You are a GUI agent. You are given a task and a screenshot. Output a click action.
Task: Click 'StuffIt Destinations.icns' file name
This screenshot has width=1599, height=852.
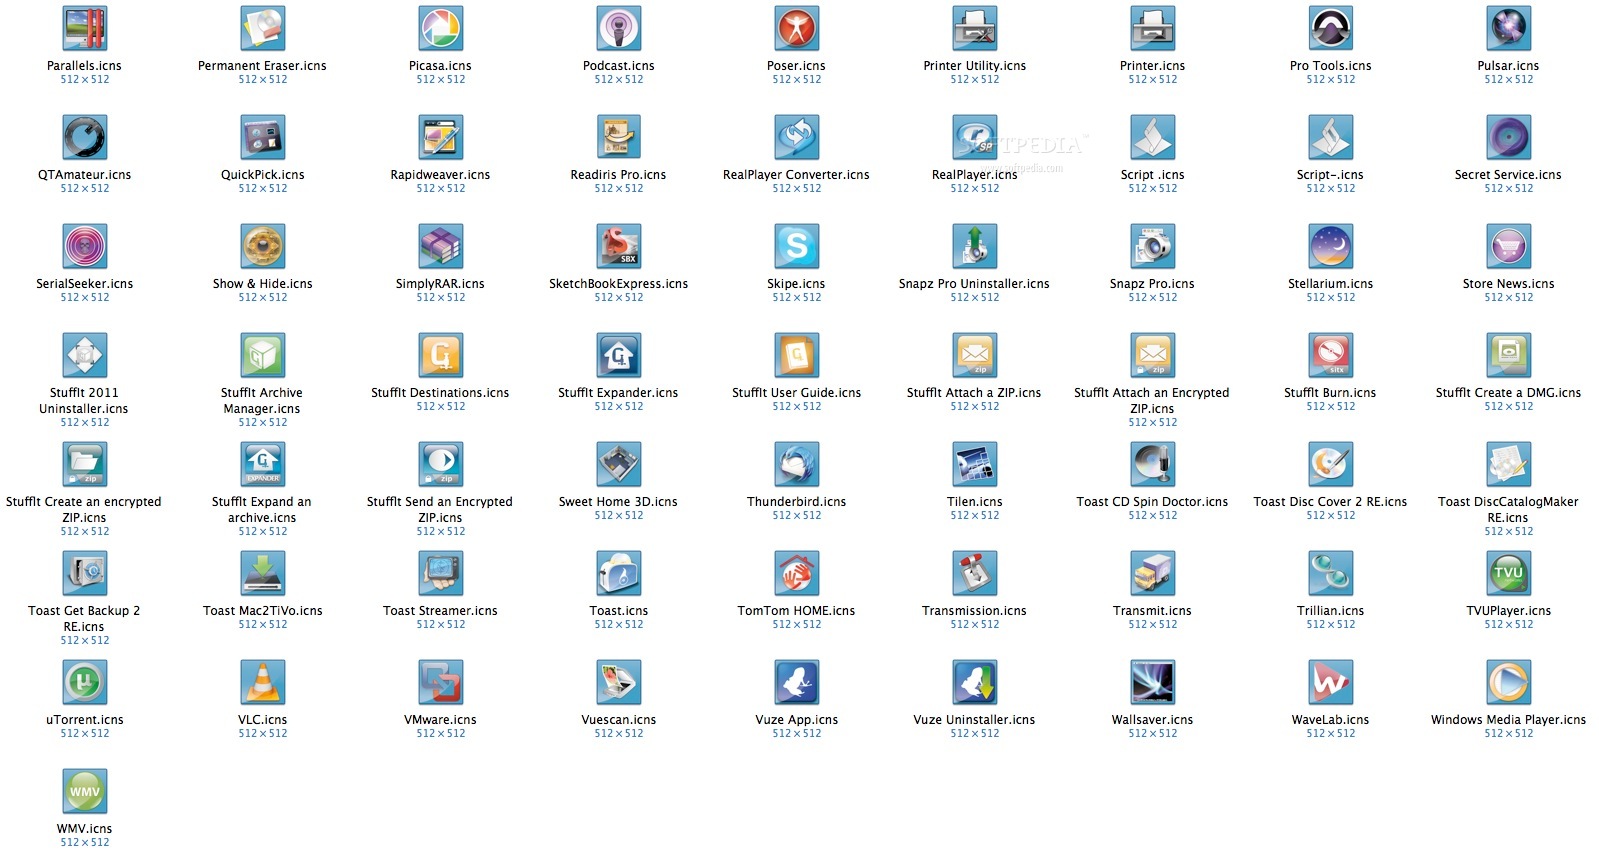click(441, 393)
